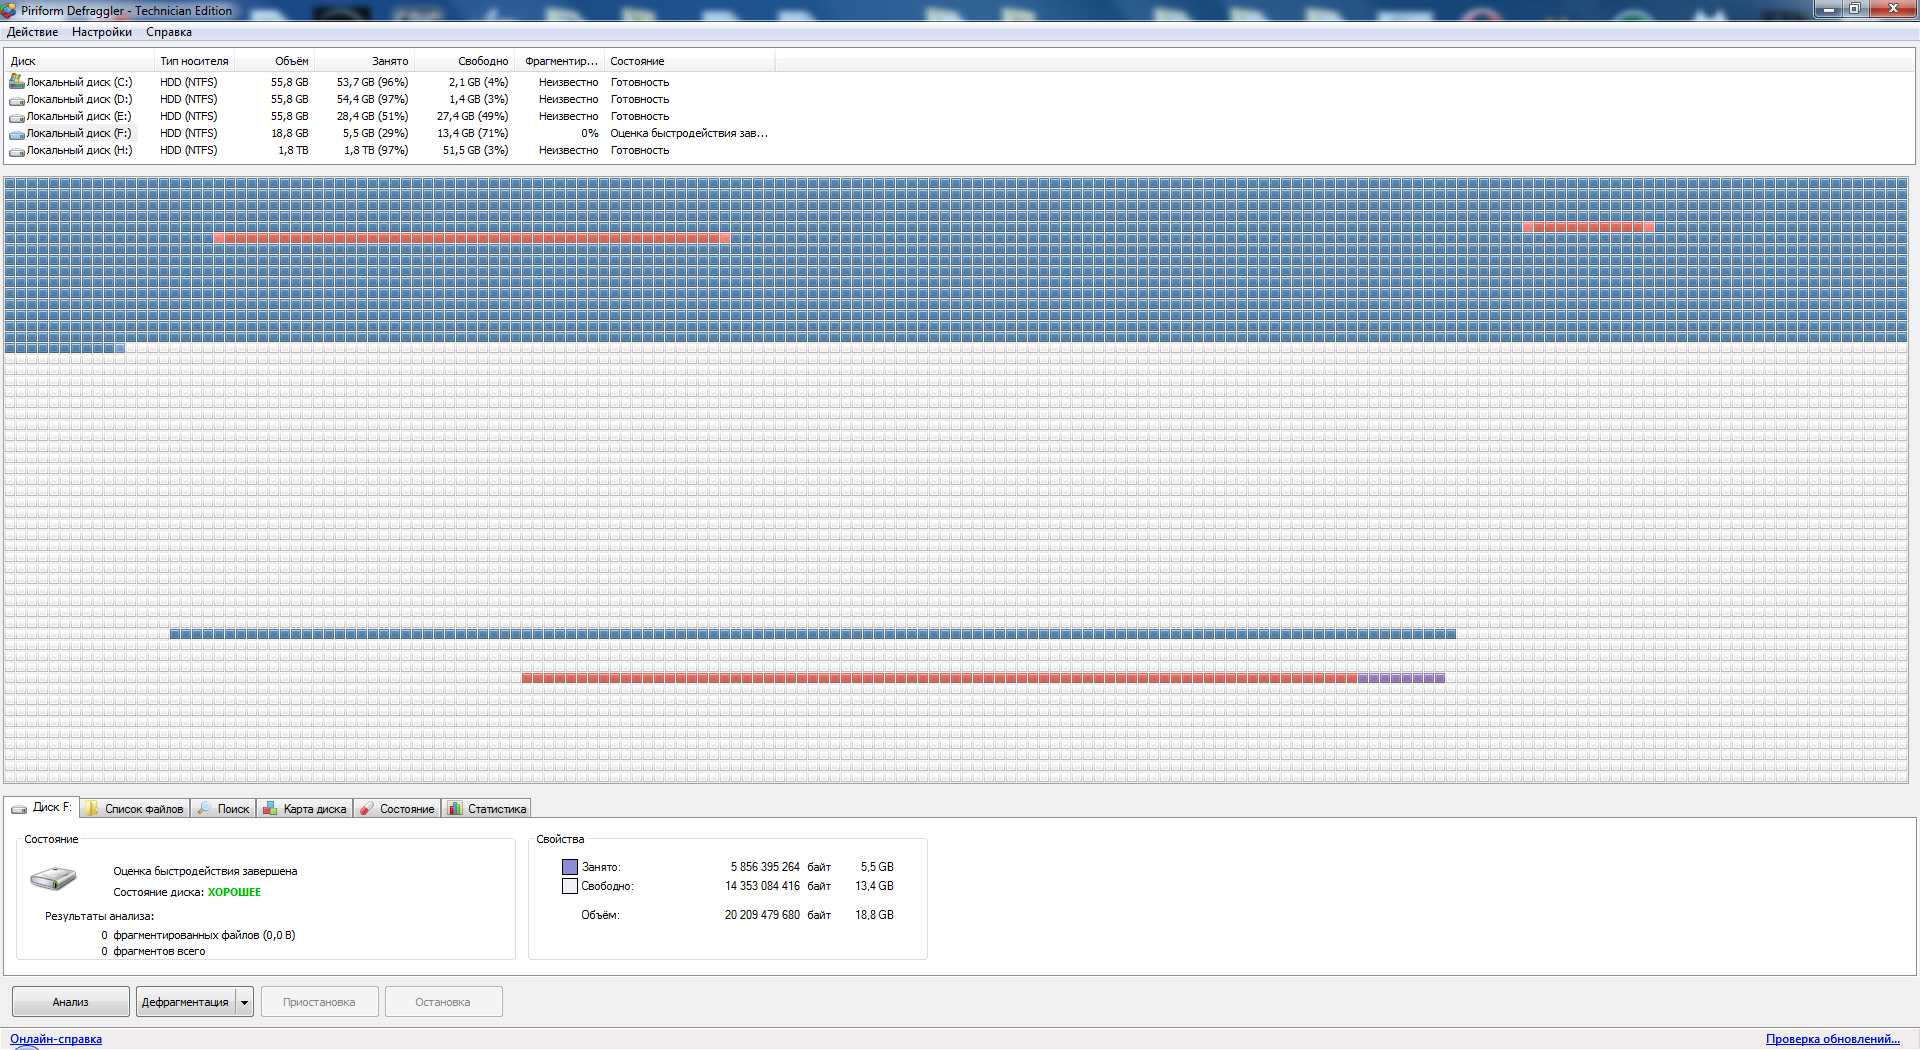Click the drive icon for Локальный диск (C:)
1920x1050 pixels.
point(17,82)
